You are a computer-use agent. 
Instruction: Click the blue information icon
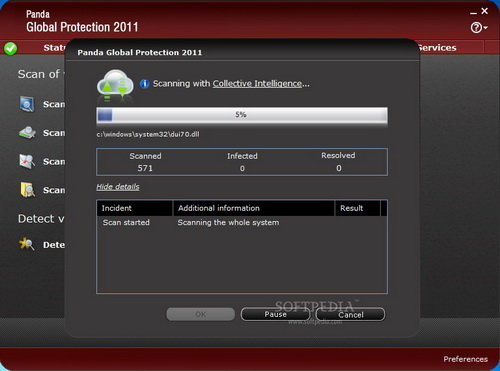click(144, 84)
